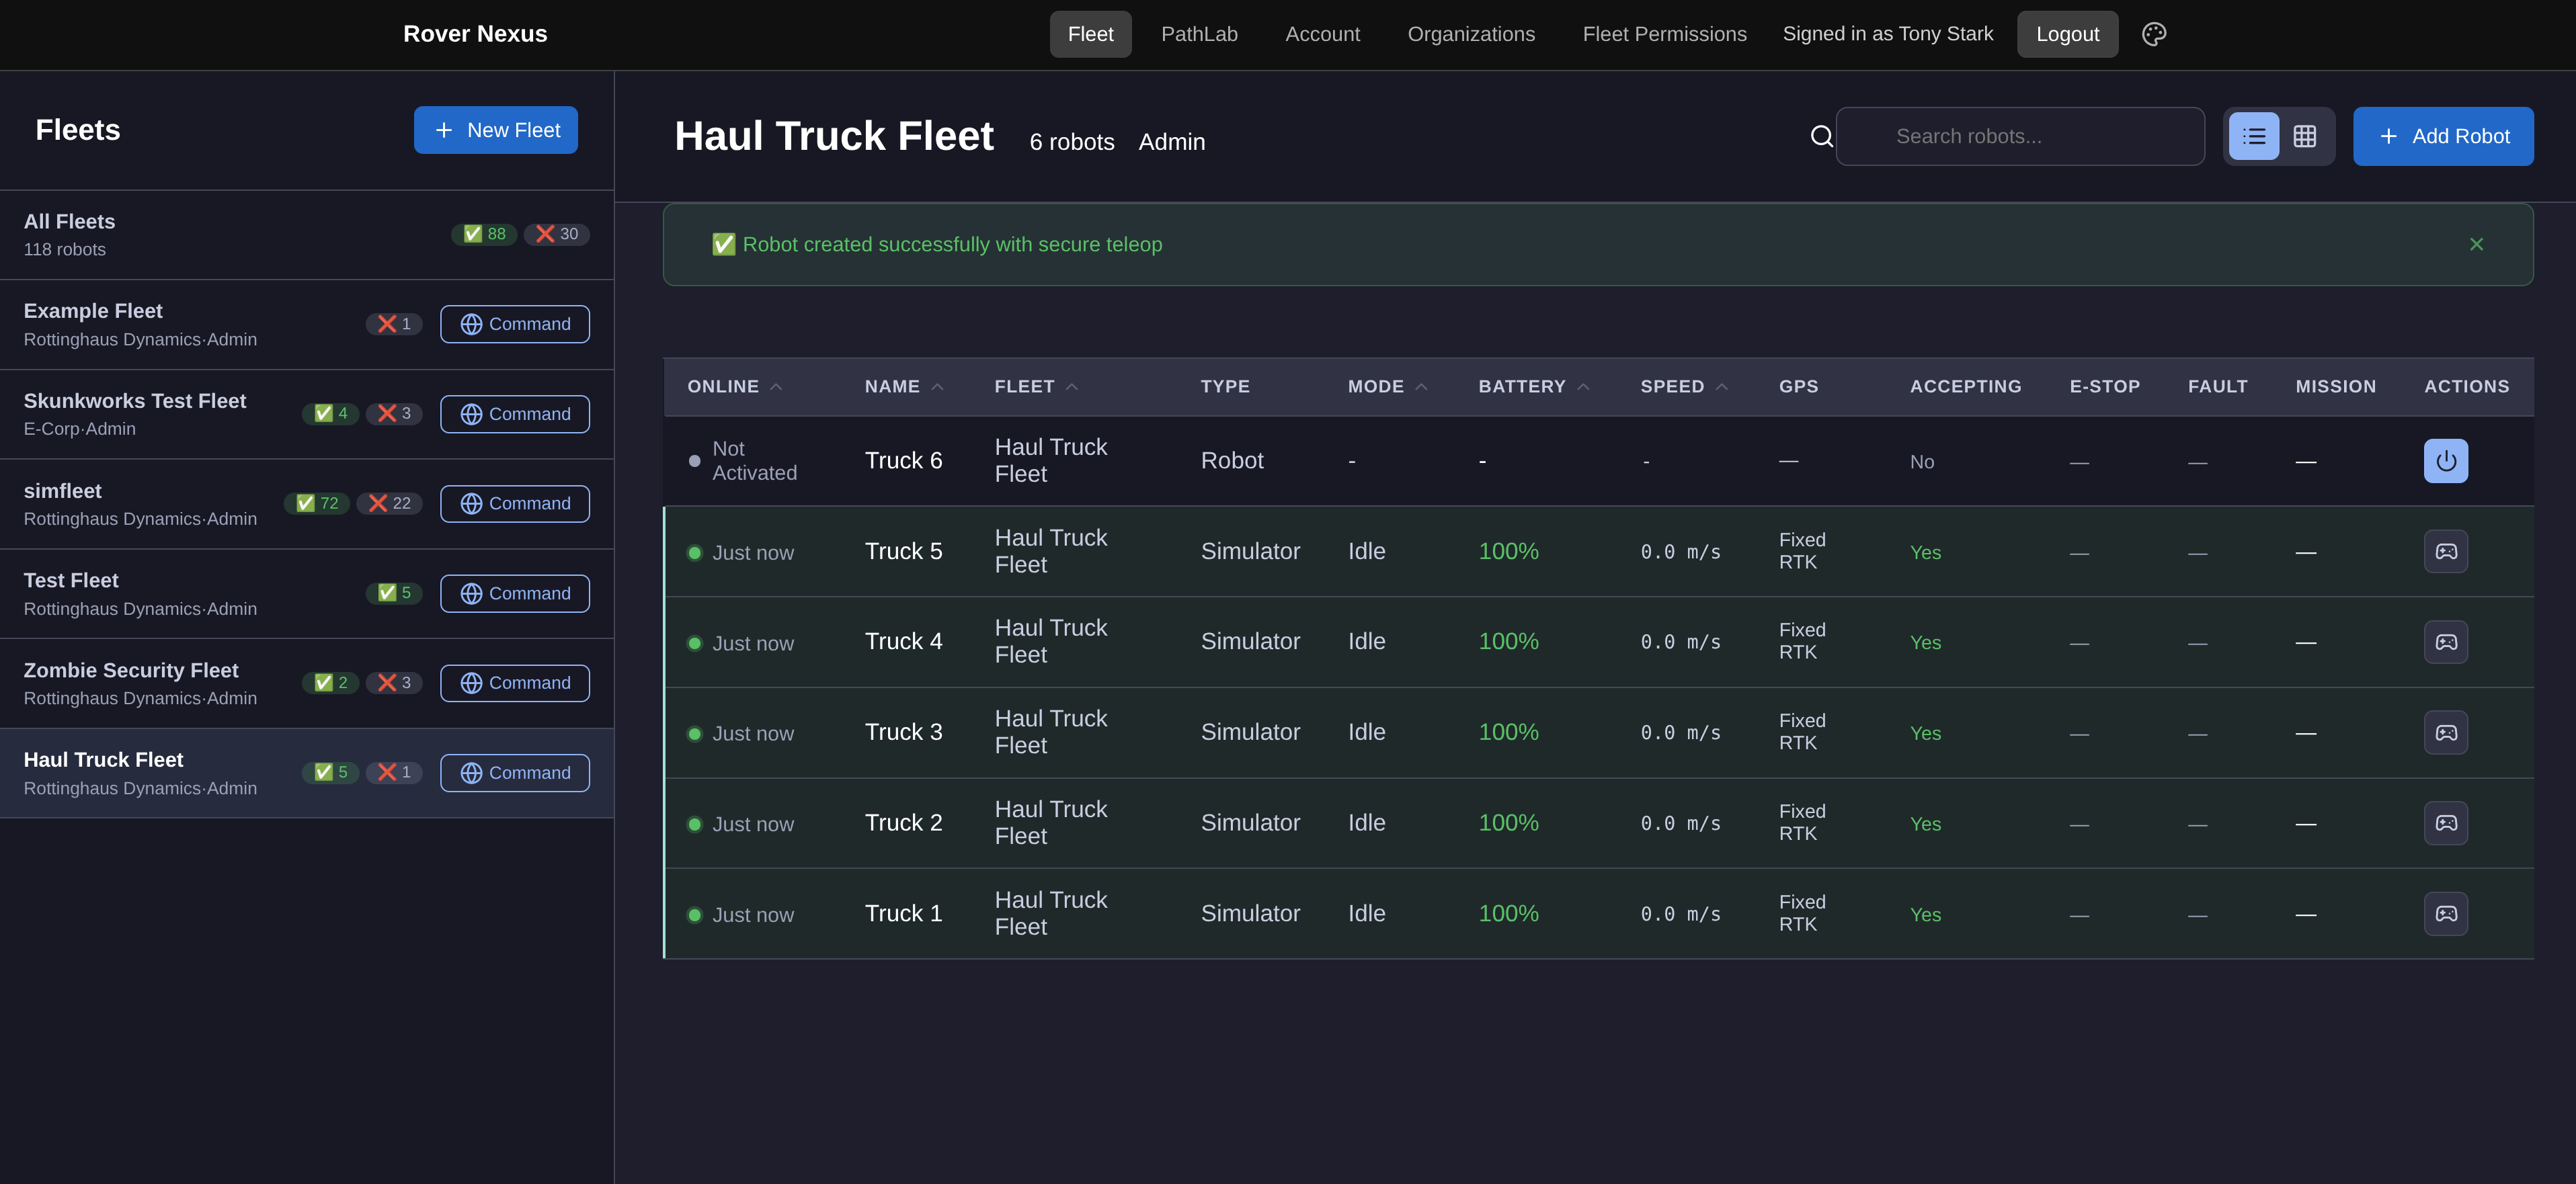Click 5 online badge for Haul Truck Fleet
2576x1184 pixels.
point(330,772)
